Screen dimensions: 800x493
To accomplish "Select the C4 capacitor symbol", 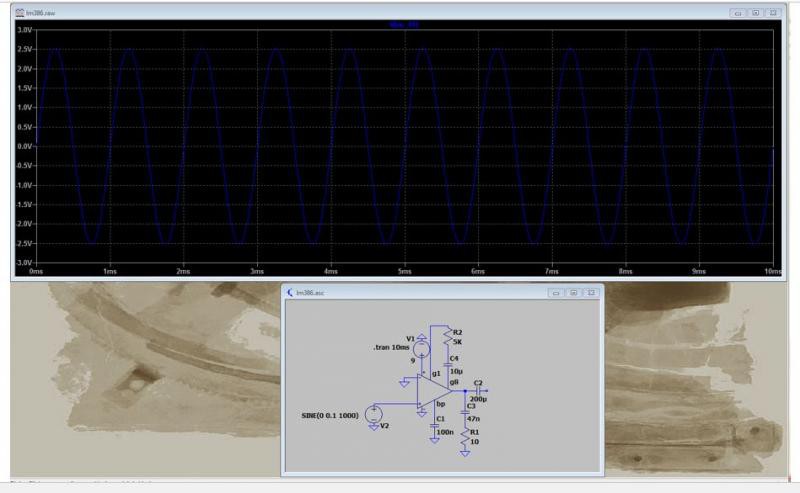I will (447, 365).
